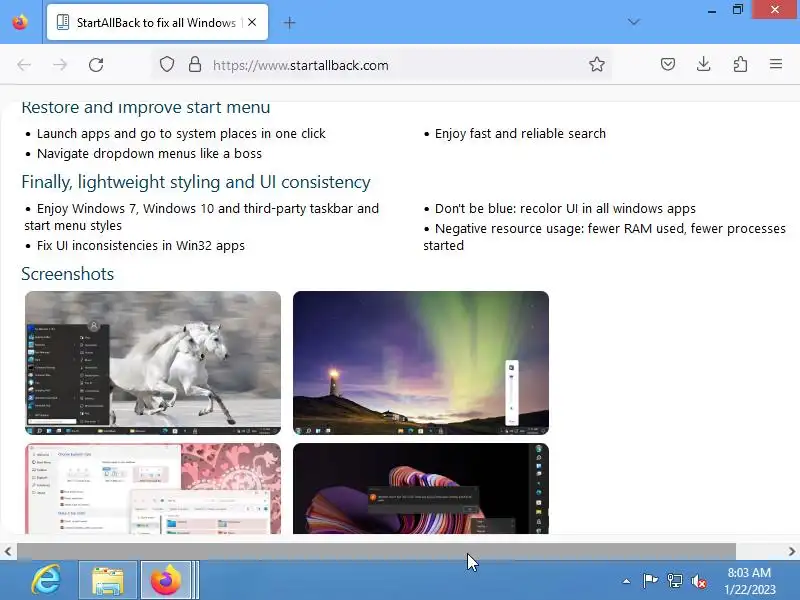
Task: Click the Screenshots heading
Action: [x=67, y=274]
